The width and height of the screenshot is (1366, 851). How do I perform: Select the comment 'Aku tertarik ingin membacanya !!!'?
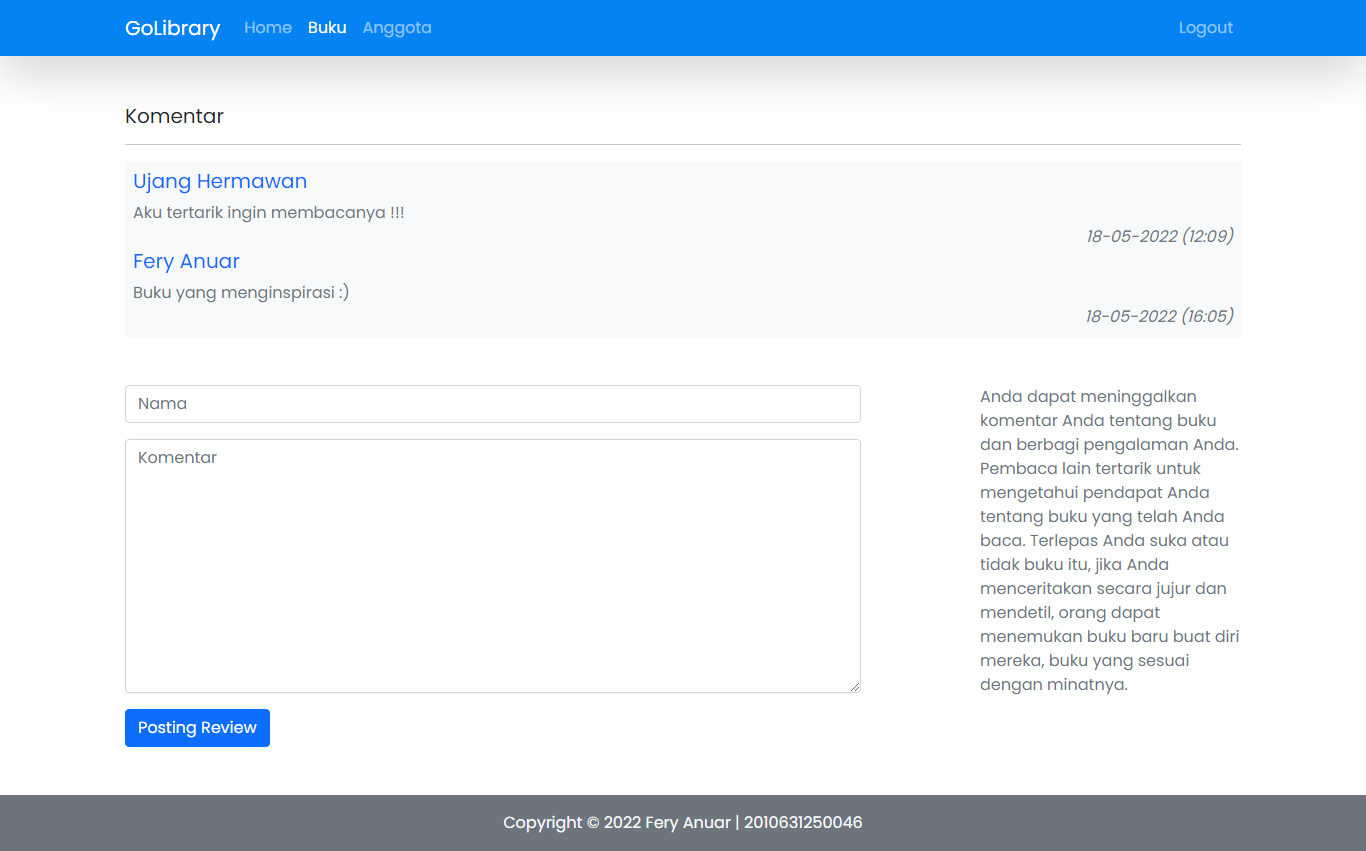tap(268, 212)
